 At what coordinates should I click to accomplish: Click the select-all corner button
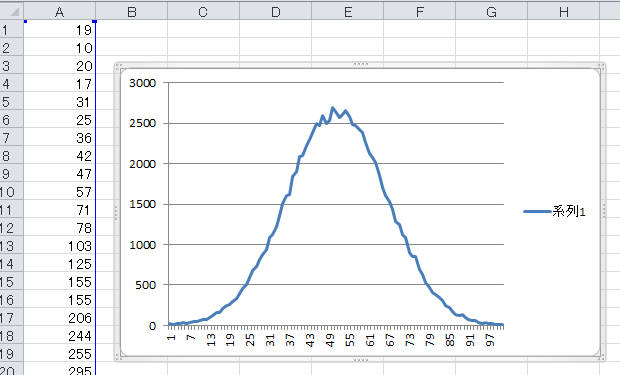click(x=11, y=11)
